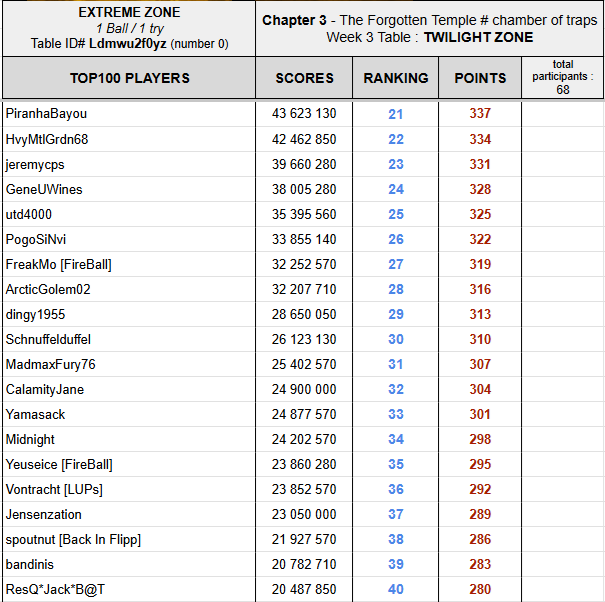Click ranking number 40
This screenshot has height=602, width=605.
[x=395, y=589]
